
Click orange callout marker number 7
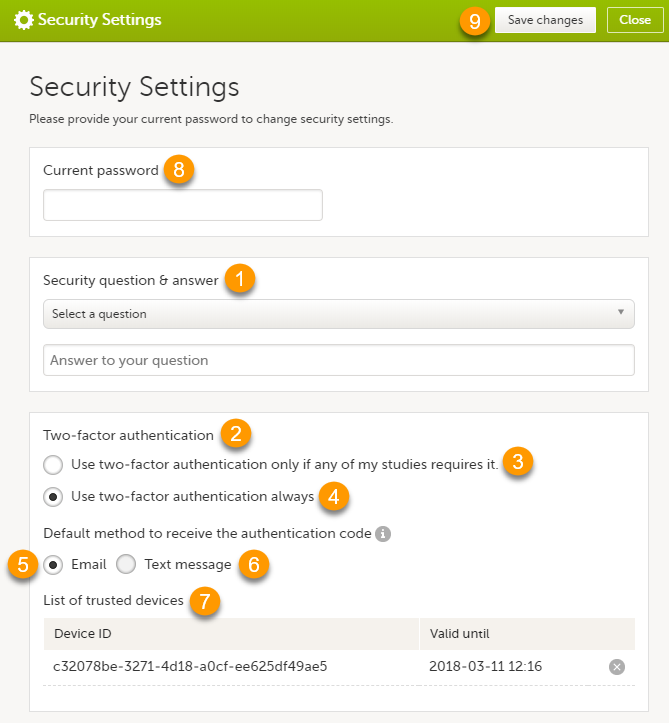tap(204, 601)
